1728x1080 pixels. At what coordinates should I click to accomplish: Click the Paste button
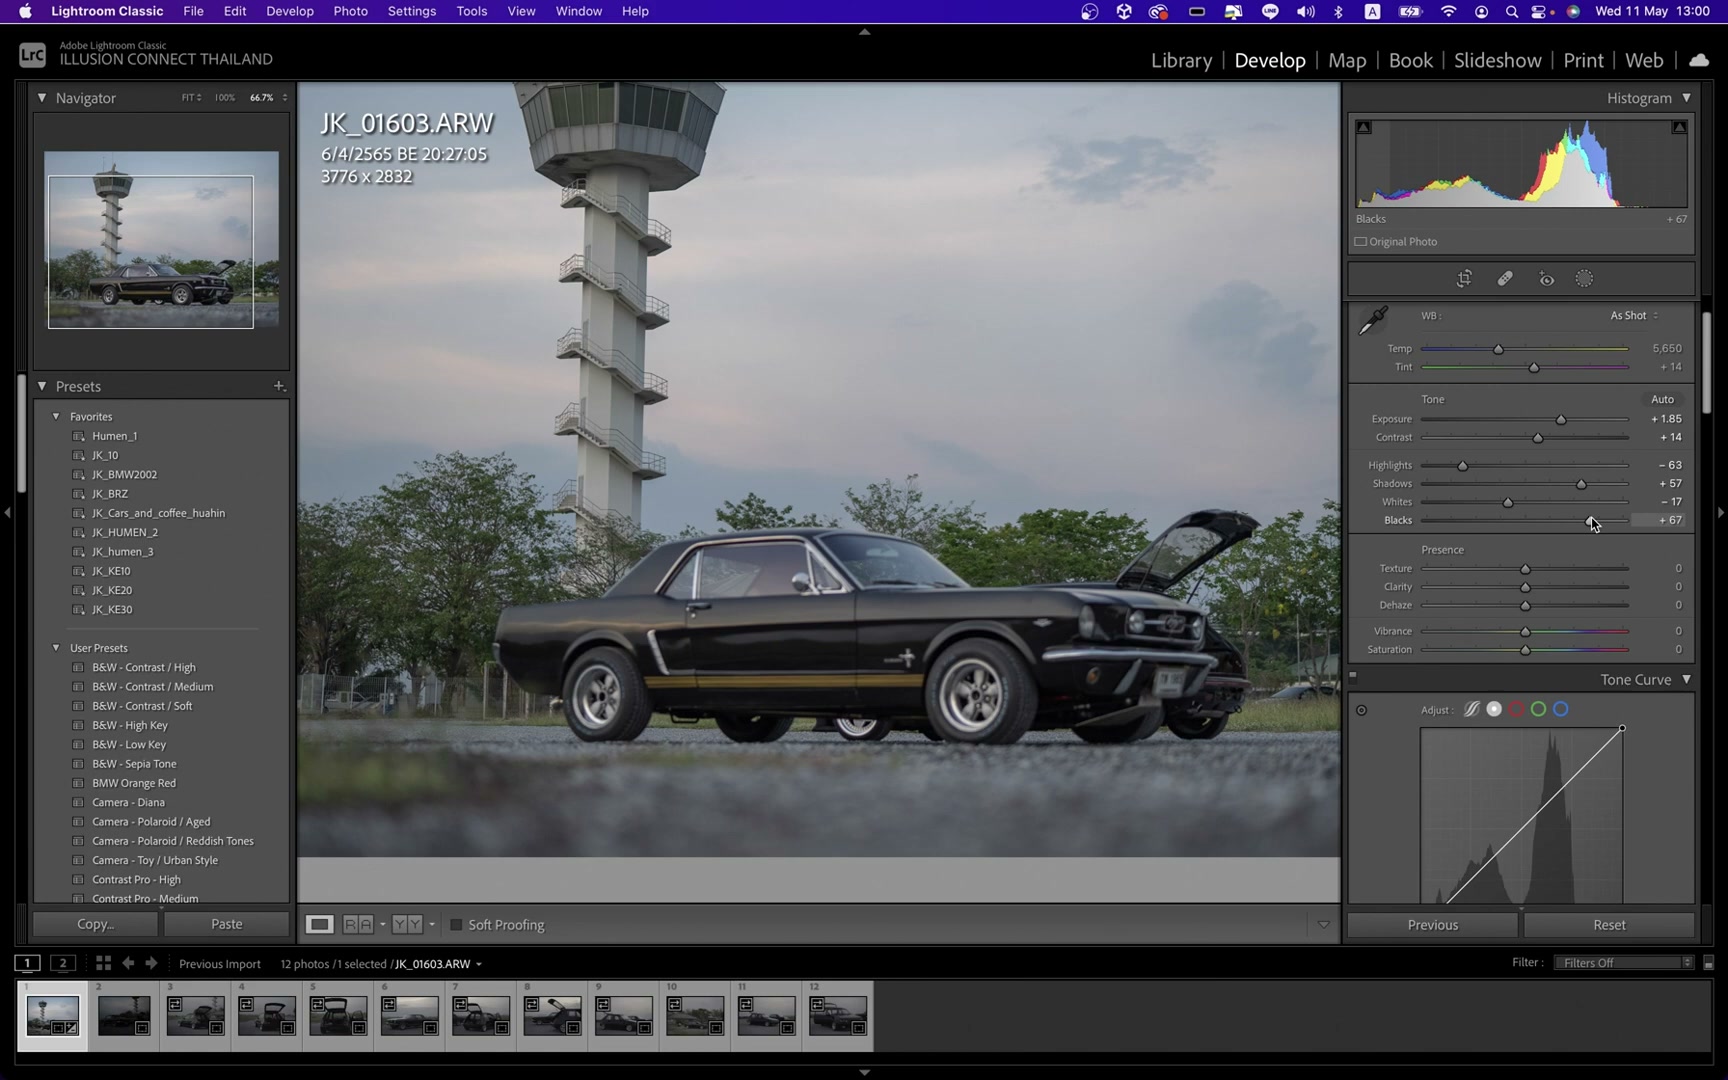point(227,924)
